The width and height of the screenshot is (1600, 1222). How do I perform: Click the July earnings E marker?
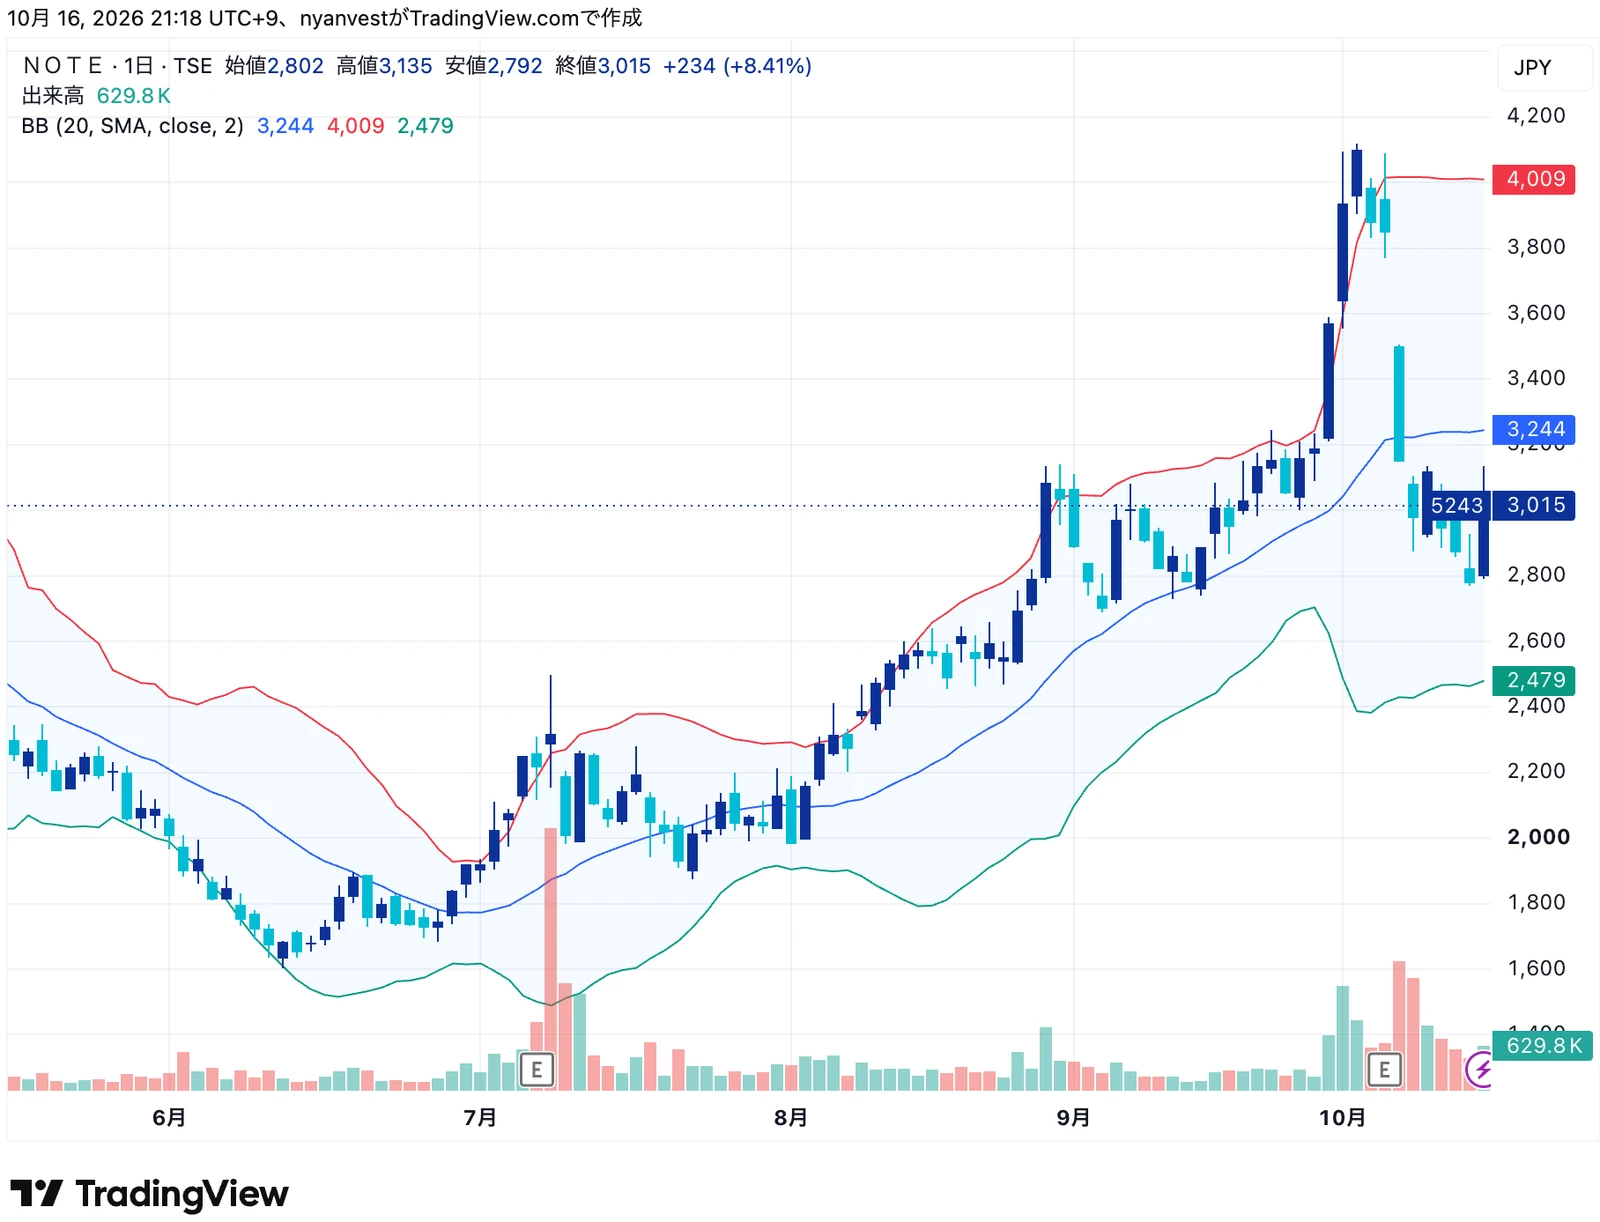tap(537, 1070)
